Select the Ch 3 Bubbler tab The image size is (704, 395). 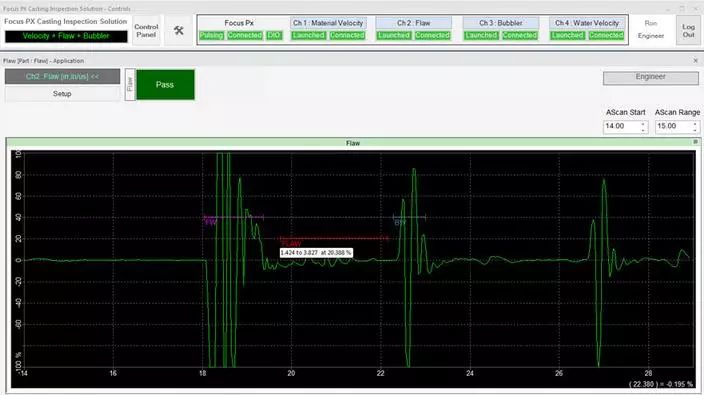coord(501,23)
